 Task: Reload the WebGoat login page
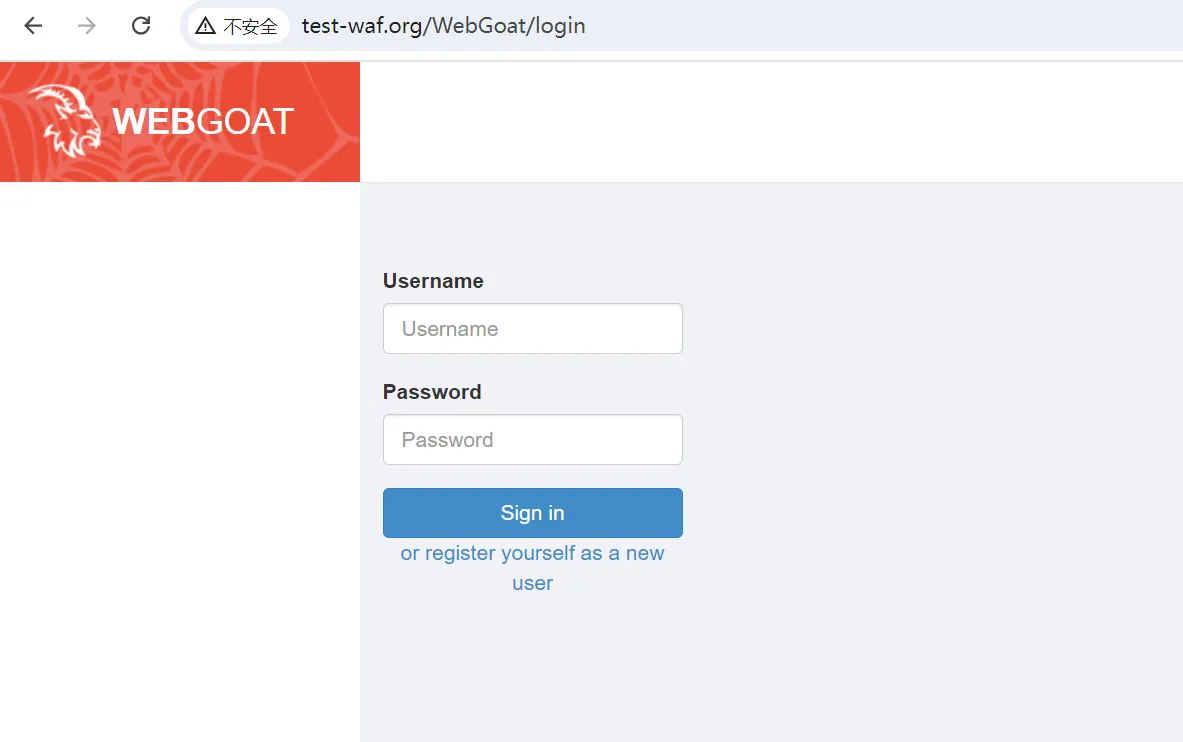pos(141,26)
